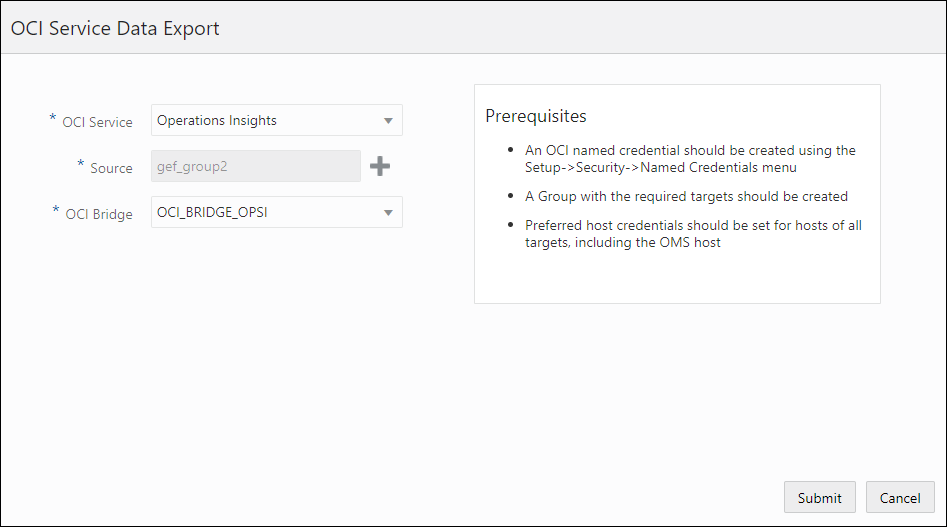Image resolution: width=948 pixels, height=528 pixels.
Task: Click the plus icon to add a source
Action: pos(380,167)
